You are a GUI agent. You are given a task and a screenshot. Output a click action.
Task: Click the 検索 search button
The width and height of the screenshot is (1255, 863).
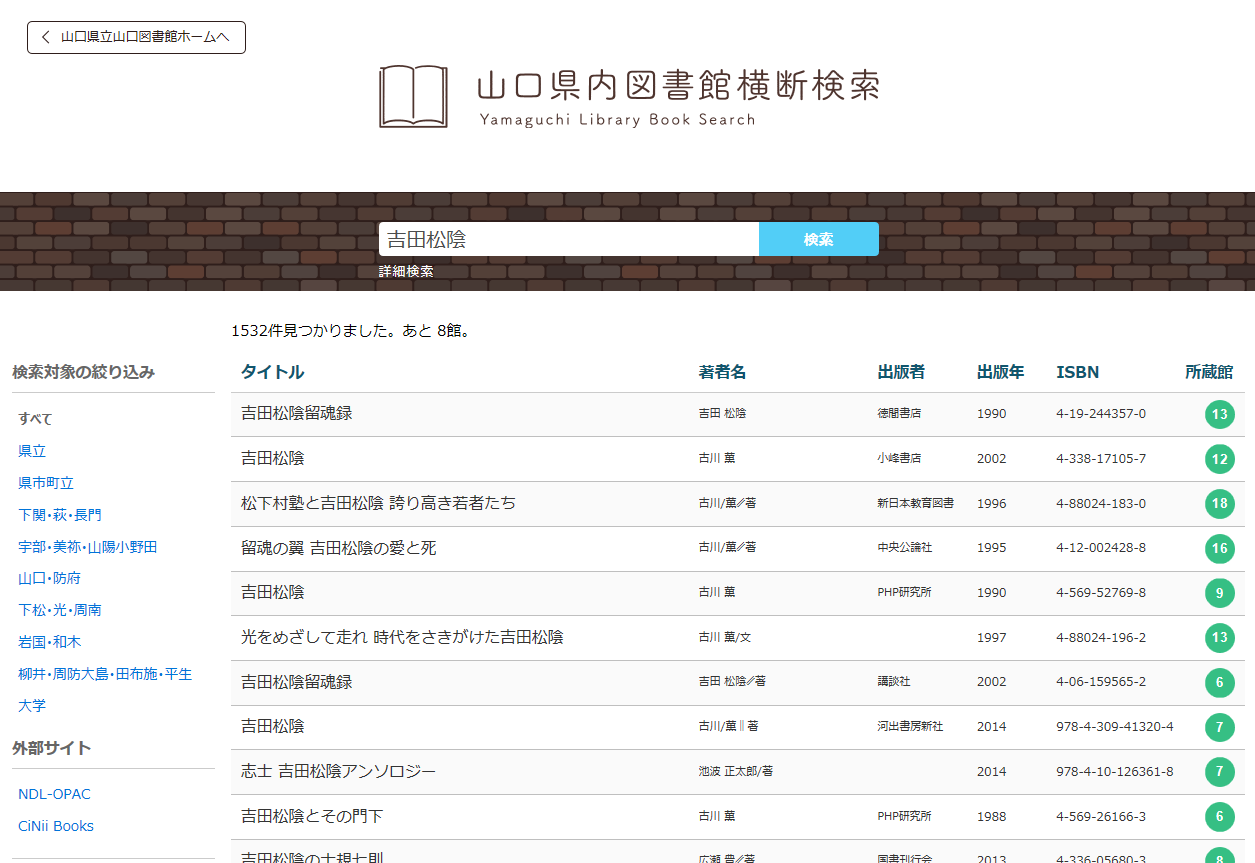tap(818, 239)
